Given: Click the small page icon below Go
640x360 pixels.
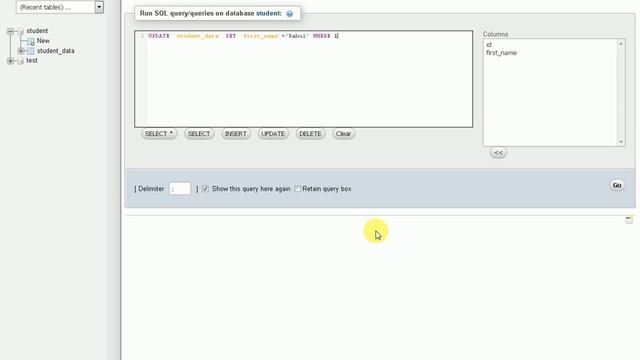Looking at the screenshot, I should coord(629,220).
